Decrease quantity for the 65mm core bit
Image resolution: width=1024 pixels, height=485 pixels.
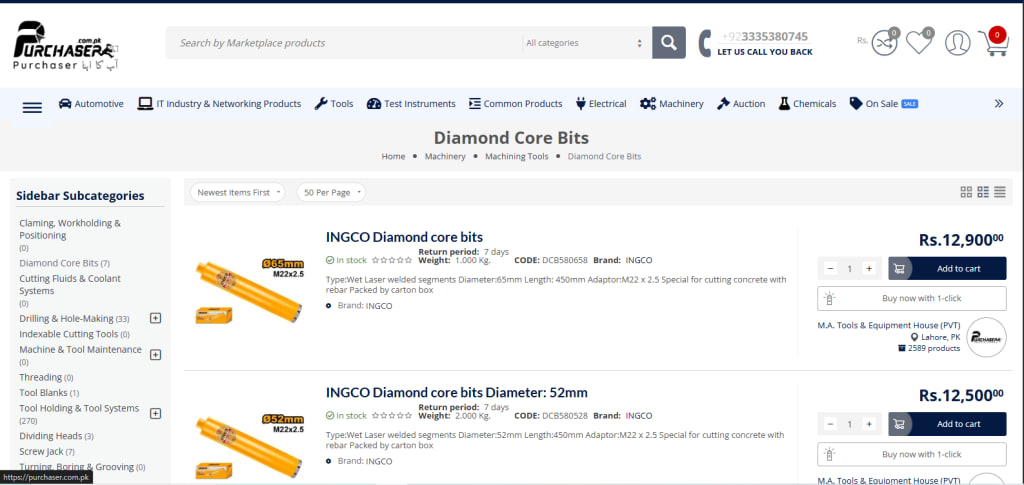[x=830, y=268]
